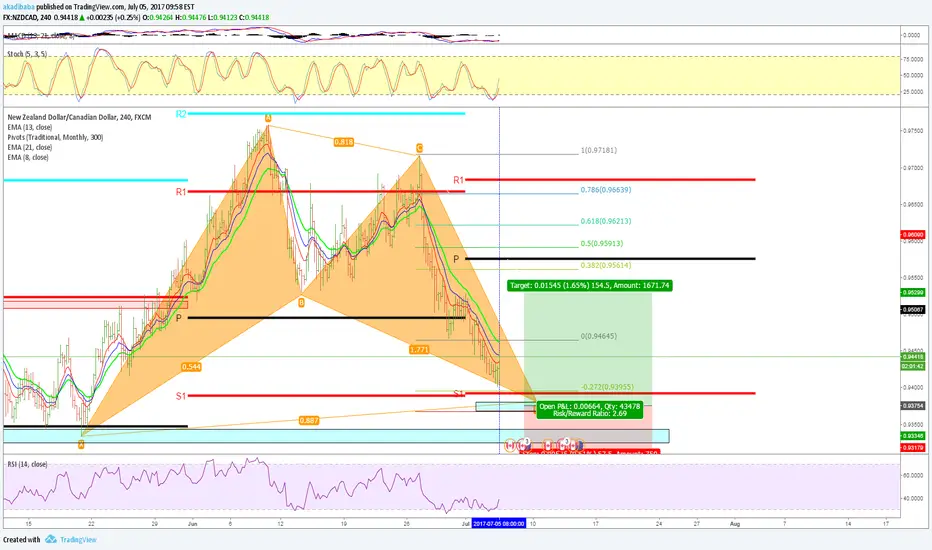This screenshot has height=550, width=932.
Task: Click the 02:01:42 bar countdown tag
Action: [x=913, y=366]
